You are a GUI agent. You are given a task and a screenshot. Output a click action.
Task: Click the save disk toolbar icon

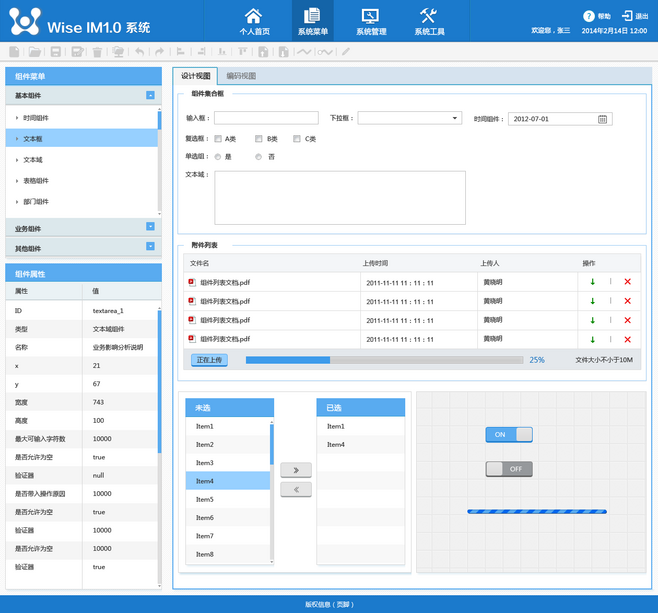point(56,52)
